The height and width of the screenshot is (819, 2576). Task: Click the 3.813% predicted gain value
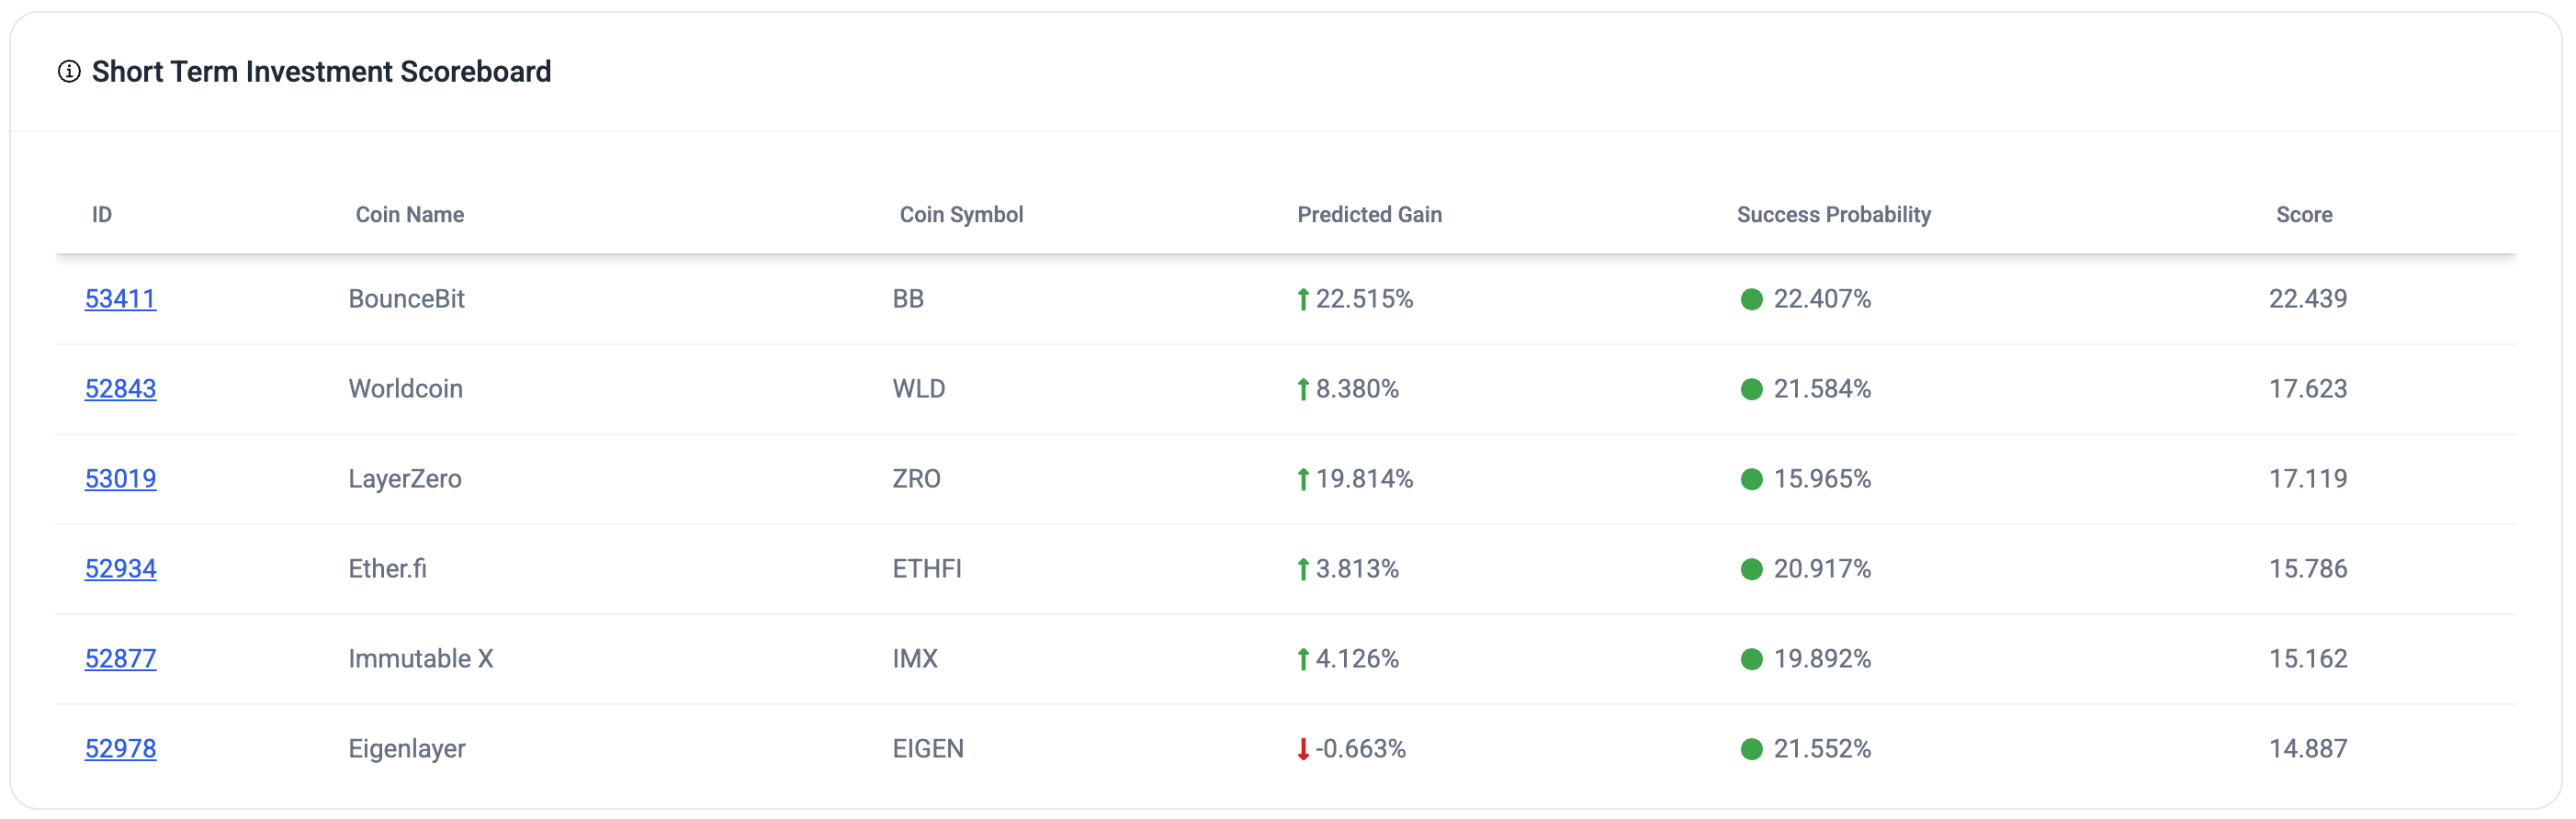pyautogui.click(x=1357, y=569)
